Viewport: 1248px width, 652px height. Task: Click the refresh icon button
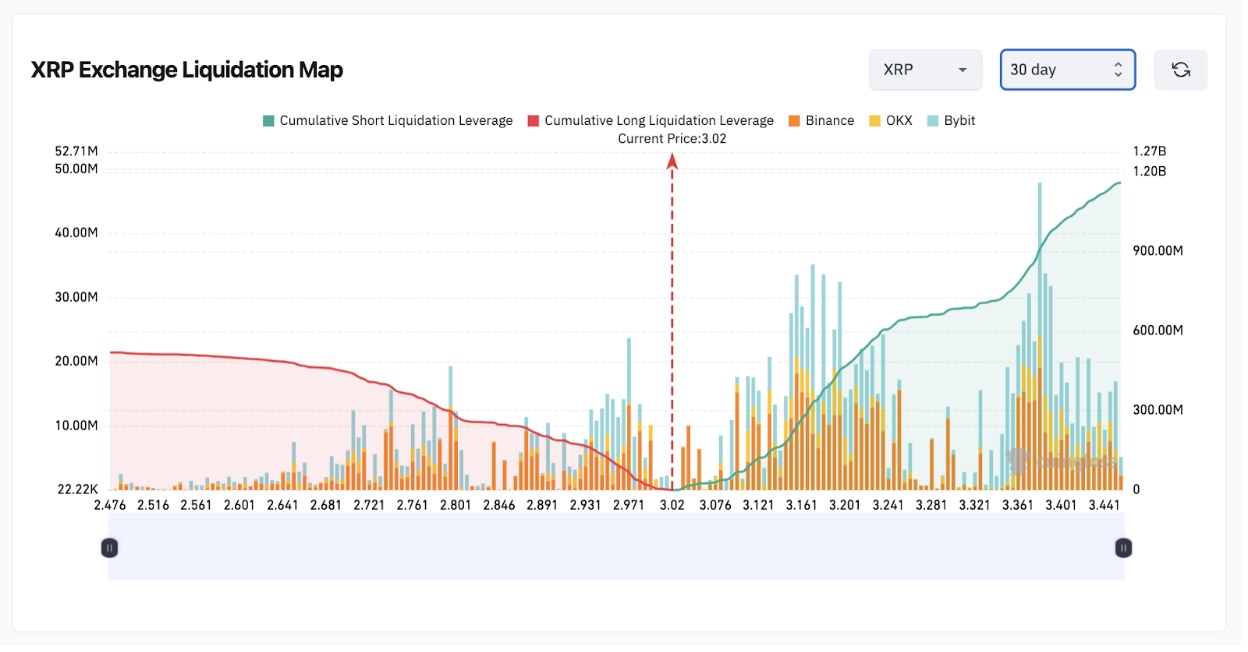1180,70
